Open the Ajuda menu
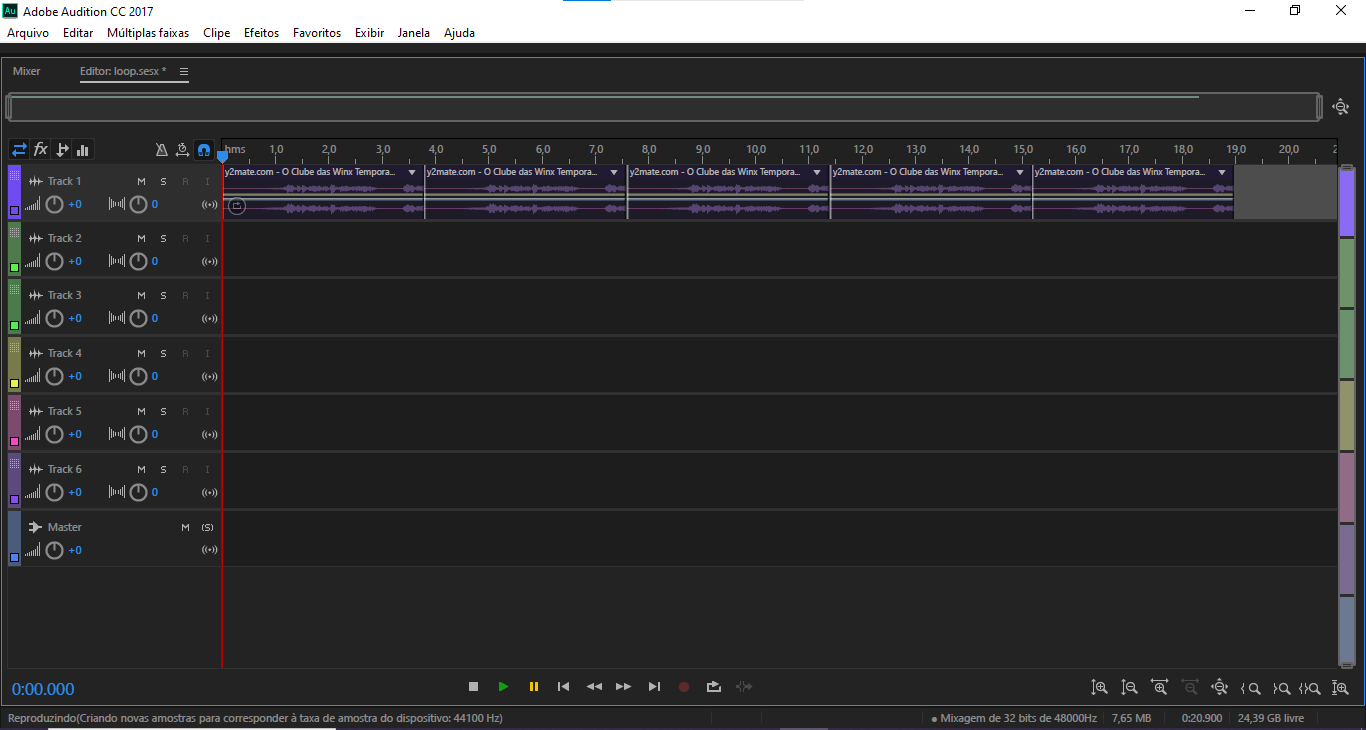 coord(460,33)
